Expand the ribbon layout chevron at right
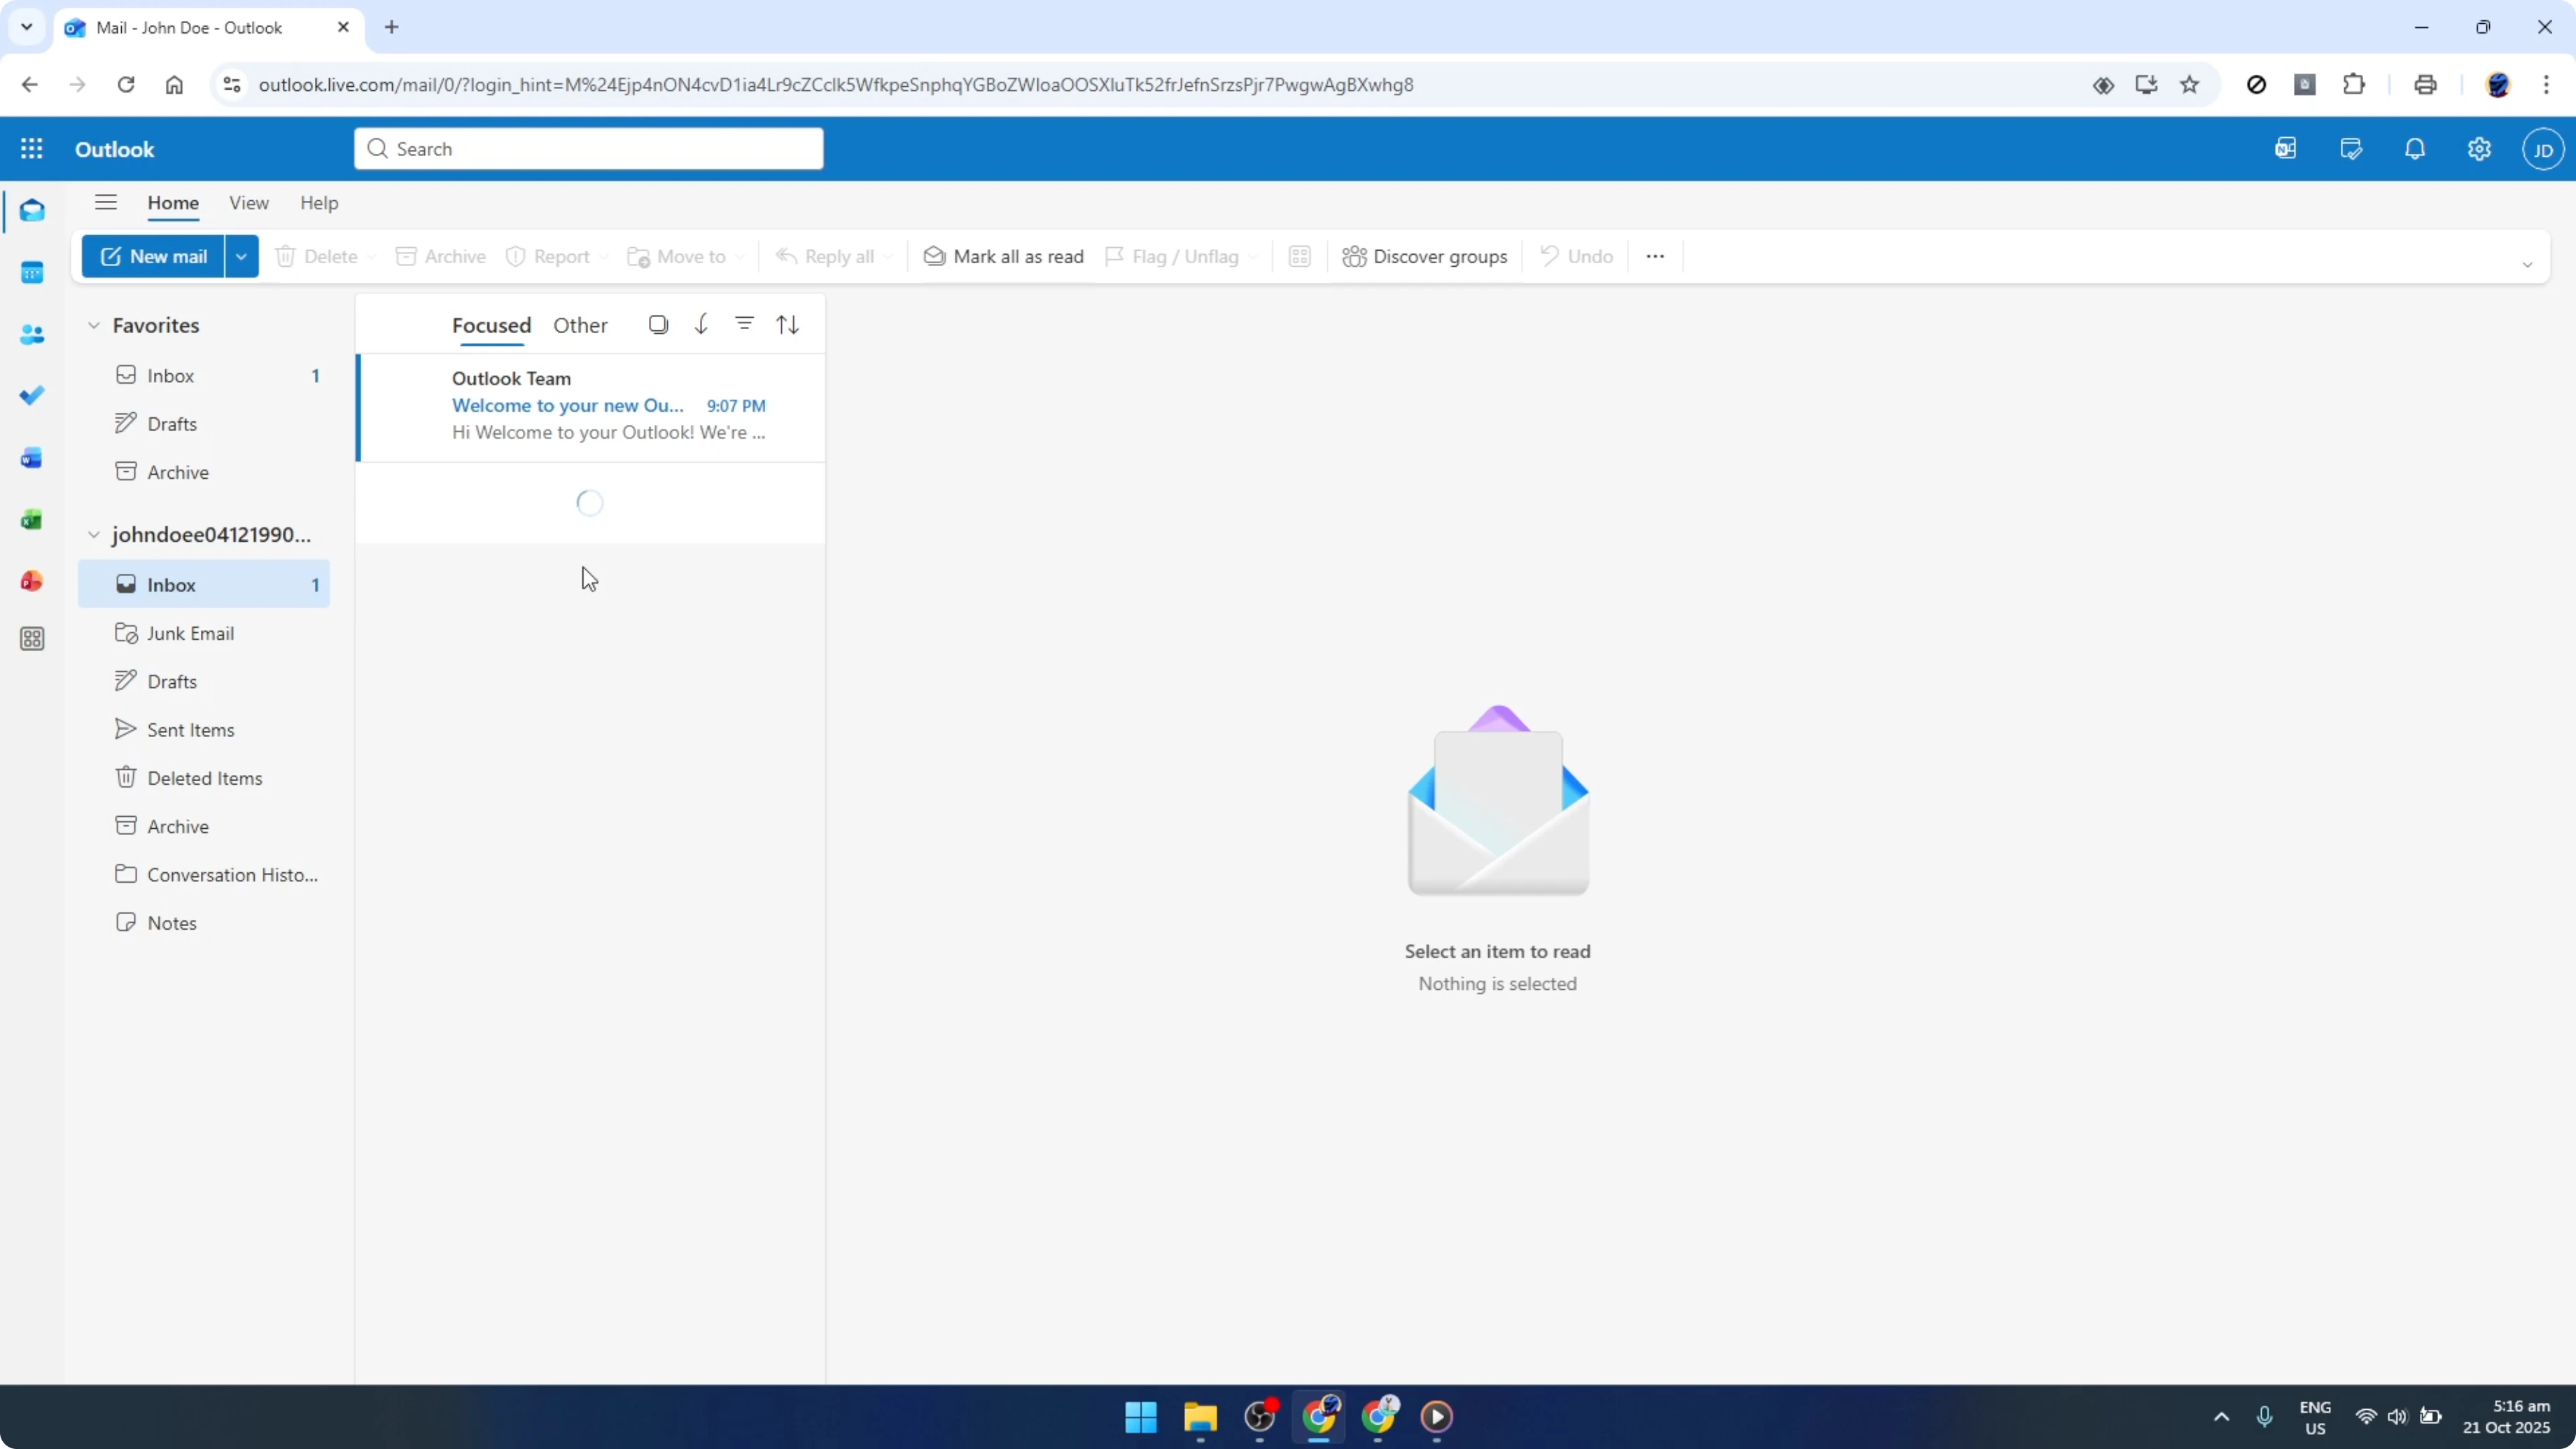 click(x=2527, y=265)
